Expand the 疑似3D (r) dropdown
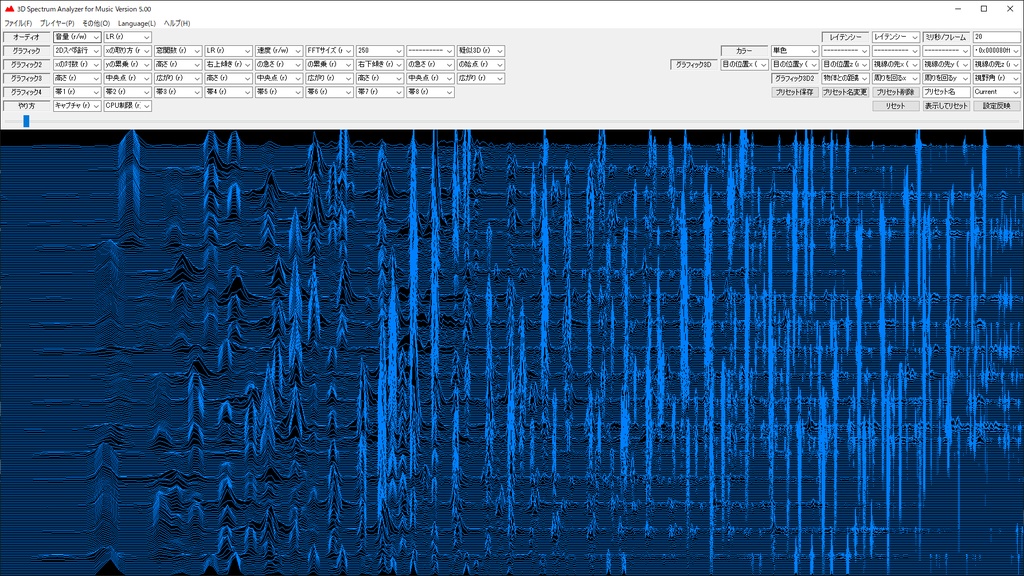The width and height of the screenshot is (1024, 576). 481,51
